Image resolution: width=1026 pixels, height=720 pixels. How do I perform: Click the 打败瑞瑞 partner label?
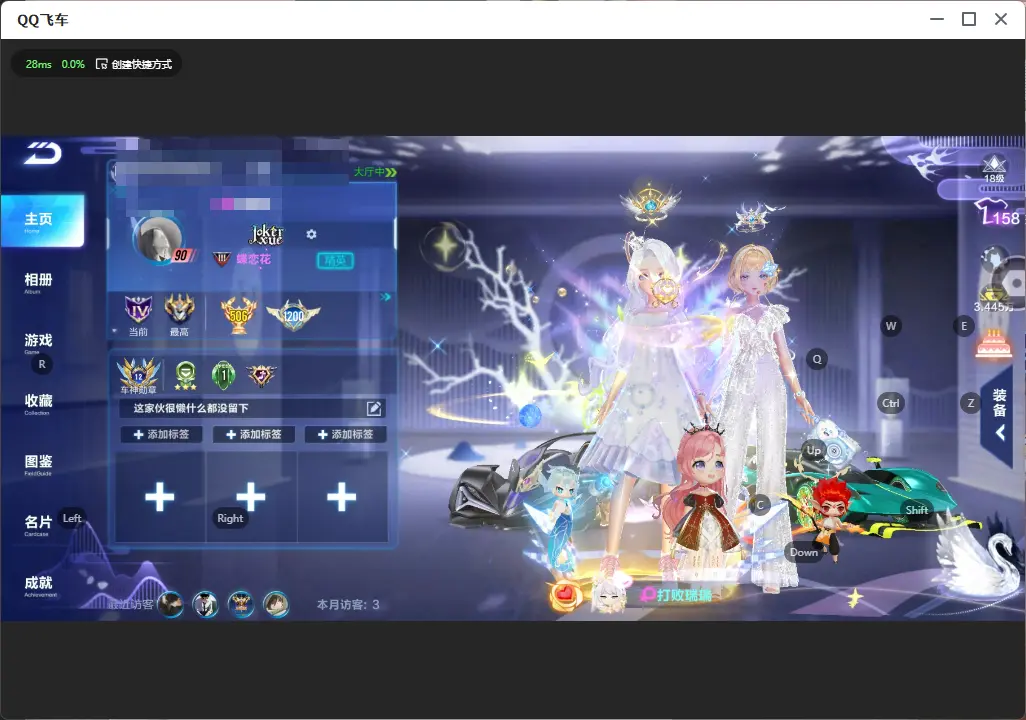pyautogui.click(x=676, y=595)
